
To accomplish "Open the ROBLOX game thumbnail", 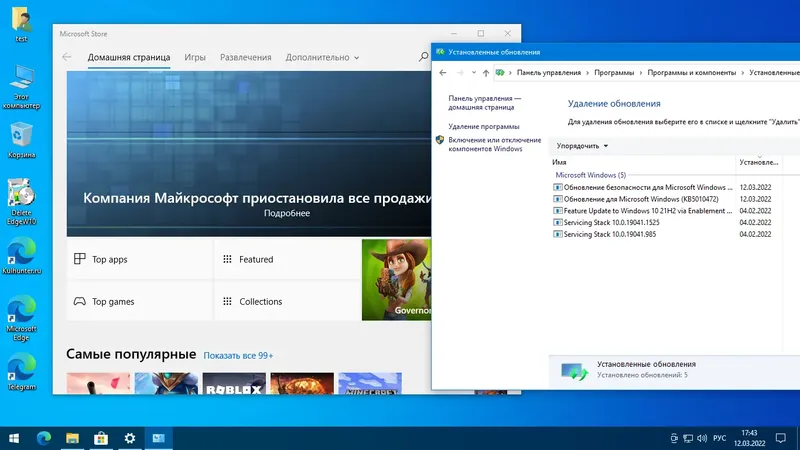I will pyautogui.click(x=234, y=384).
